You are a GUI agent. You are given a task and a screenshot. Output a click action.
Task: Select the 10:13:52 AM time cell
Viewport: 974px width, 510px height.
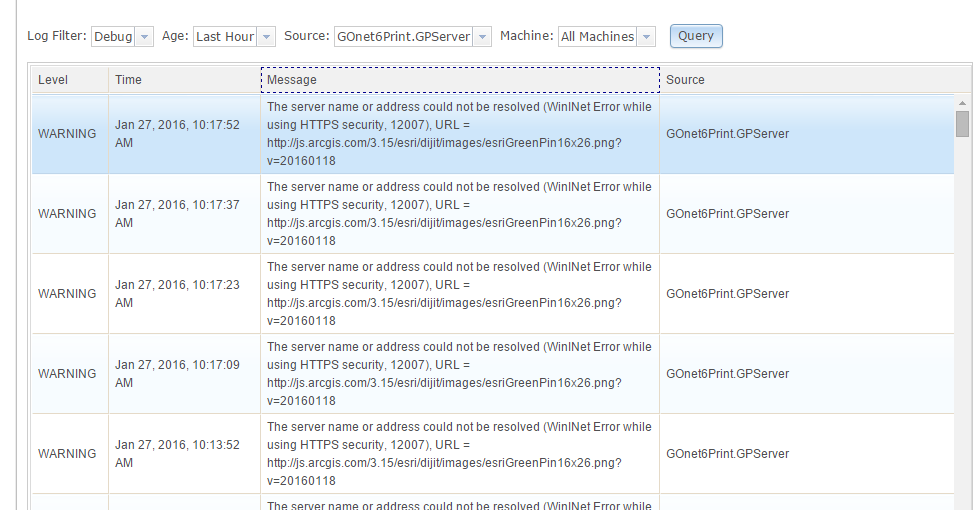[x=184, y=454]
